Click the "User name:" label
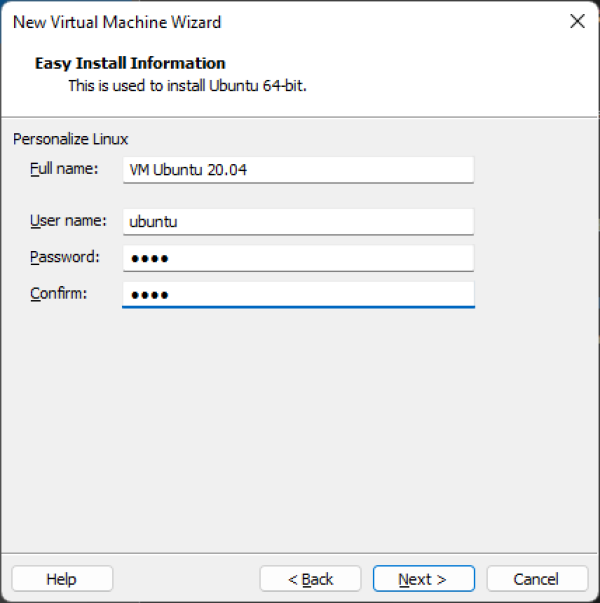The height and width of the screenshot is (603, 600). pos(66,221)
